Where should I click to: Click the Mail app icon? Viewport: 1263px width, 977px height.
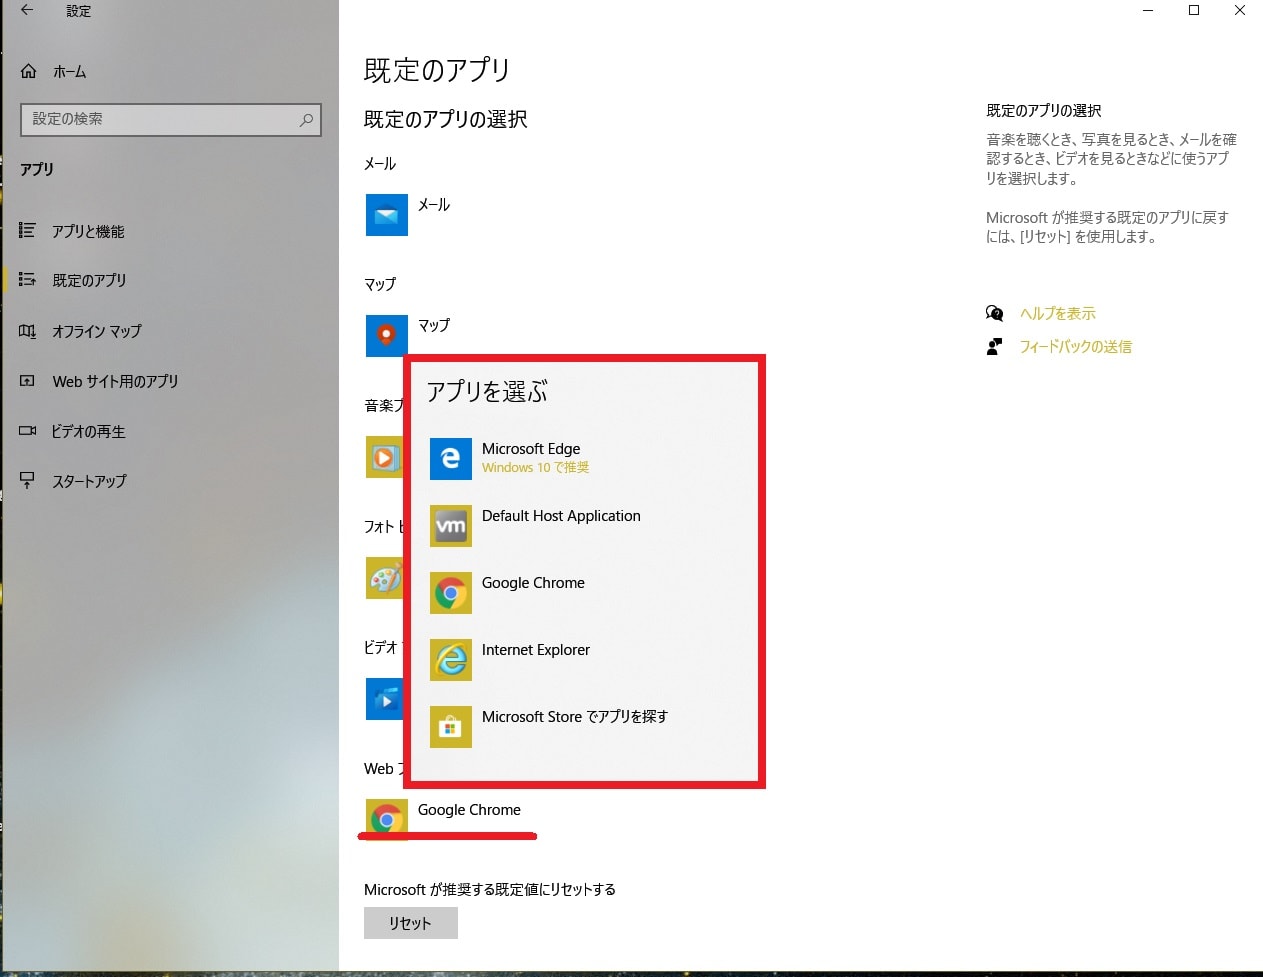click(387, 215)
